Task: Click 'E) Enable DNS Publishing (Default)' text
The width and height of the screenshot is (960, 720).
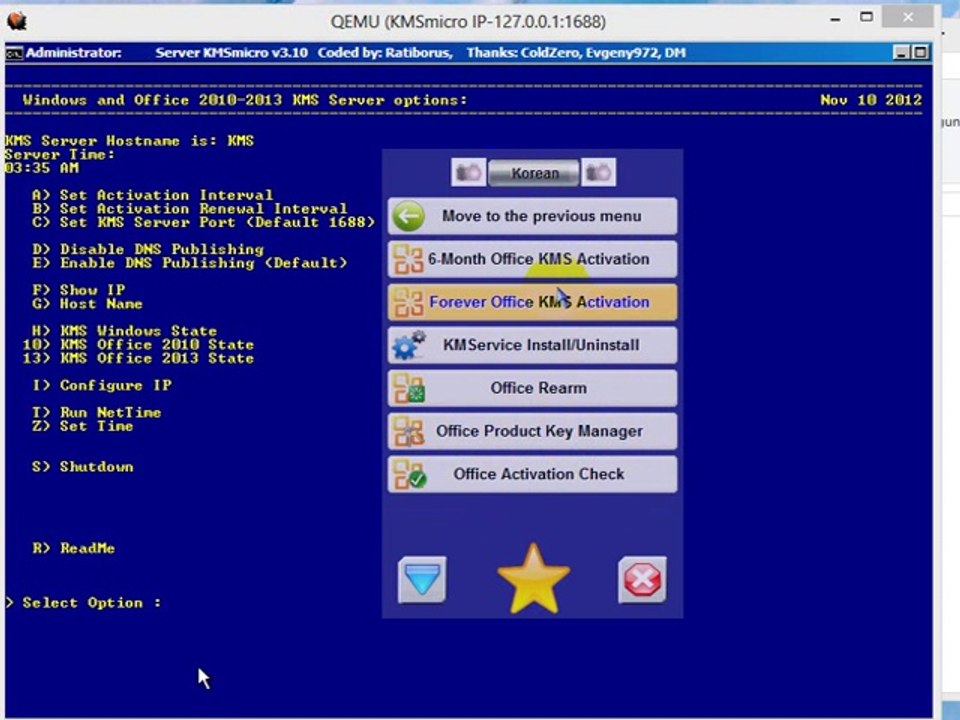Action: (189, 263)
